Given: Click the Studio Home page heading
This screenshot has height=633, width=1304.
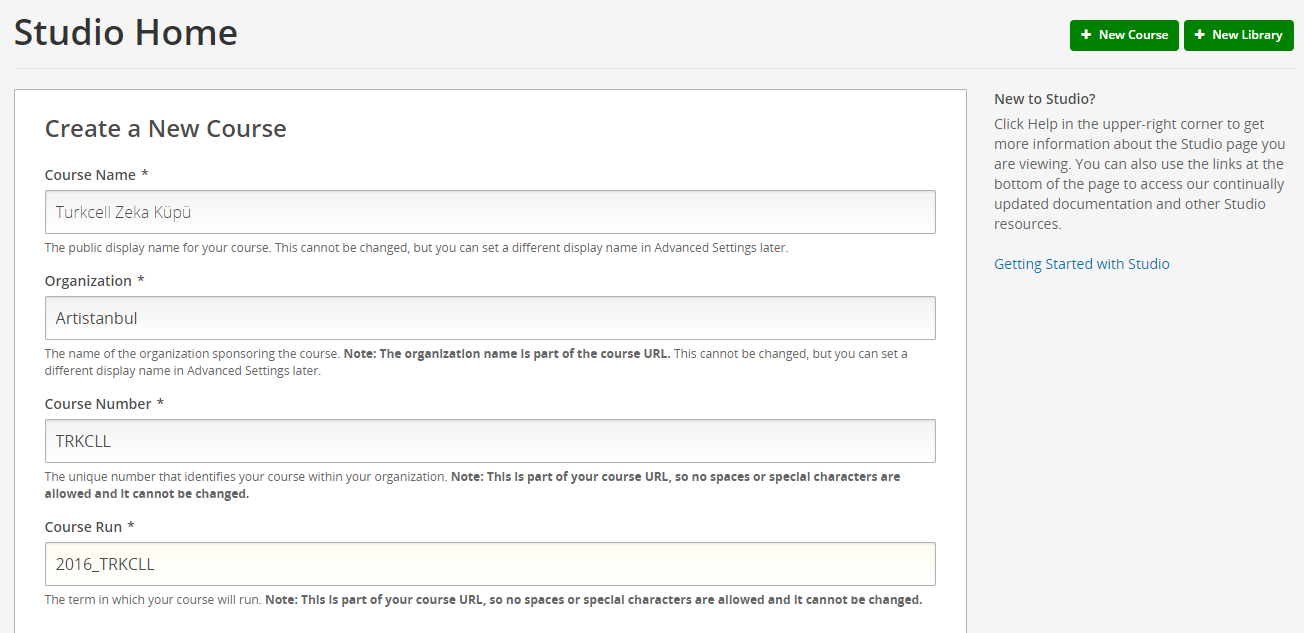Looking at the screenshot, I should 126,33.
